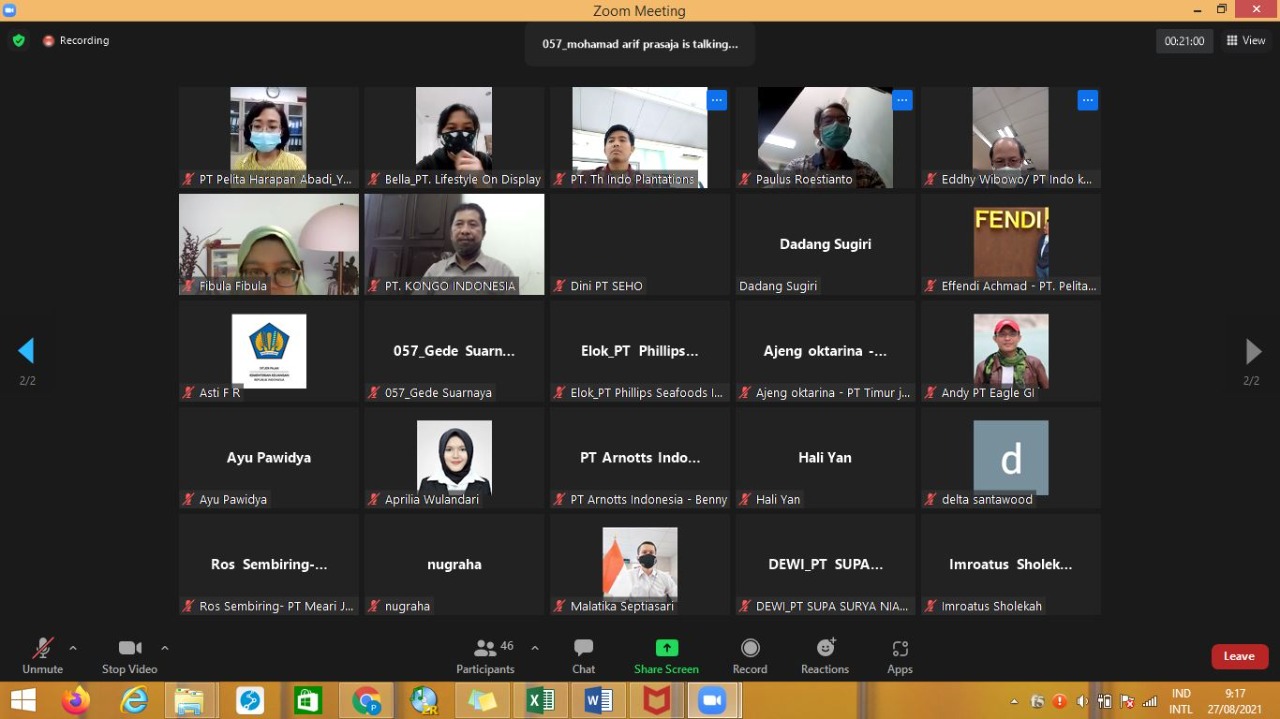The image size is (1280, 719).
Task: Open the Chat panel
Action: (583, 655)
